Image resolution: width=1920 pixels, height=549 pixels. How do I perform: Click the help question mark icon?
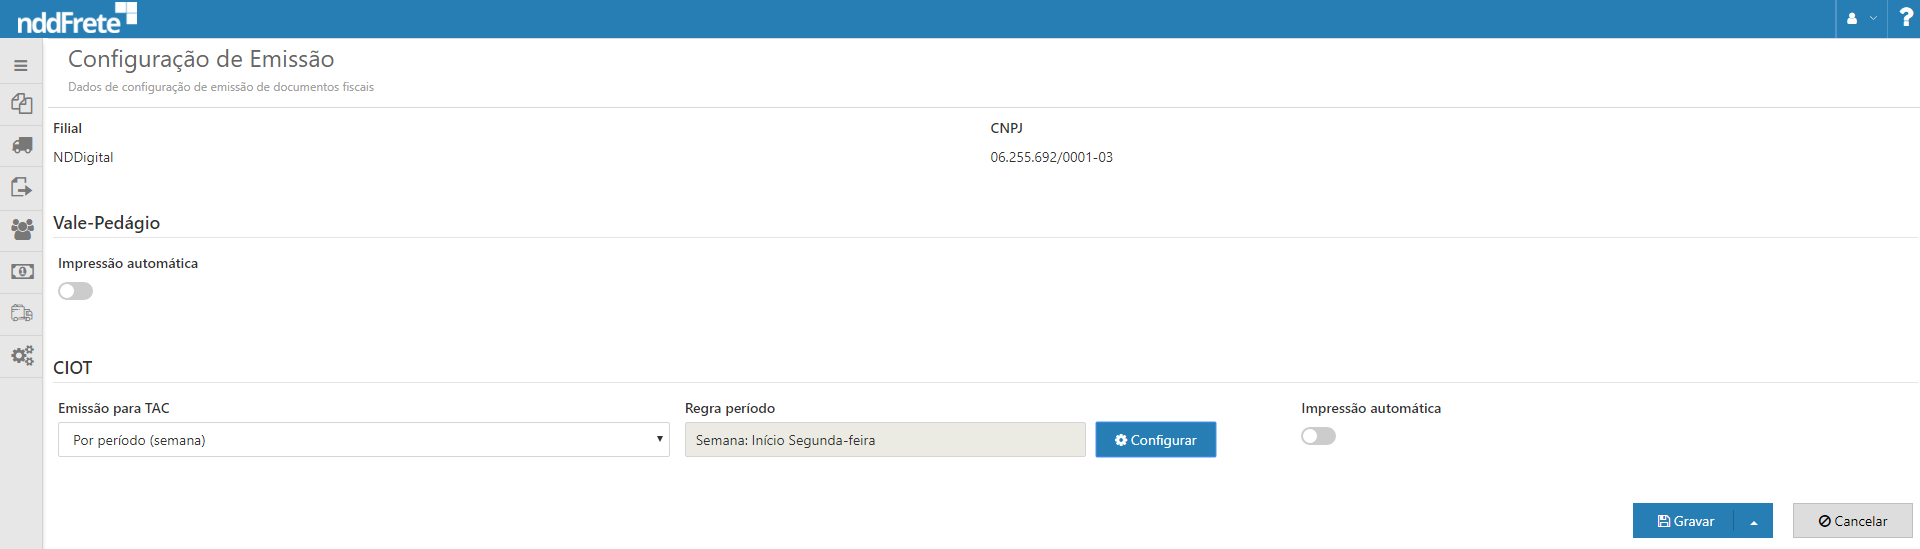1905,18
